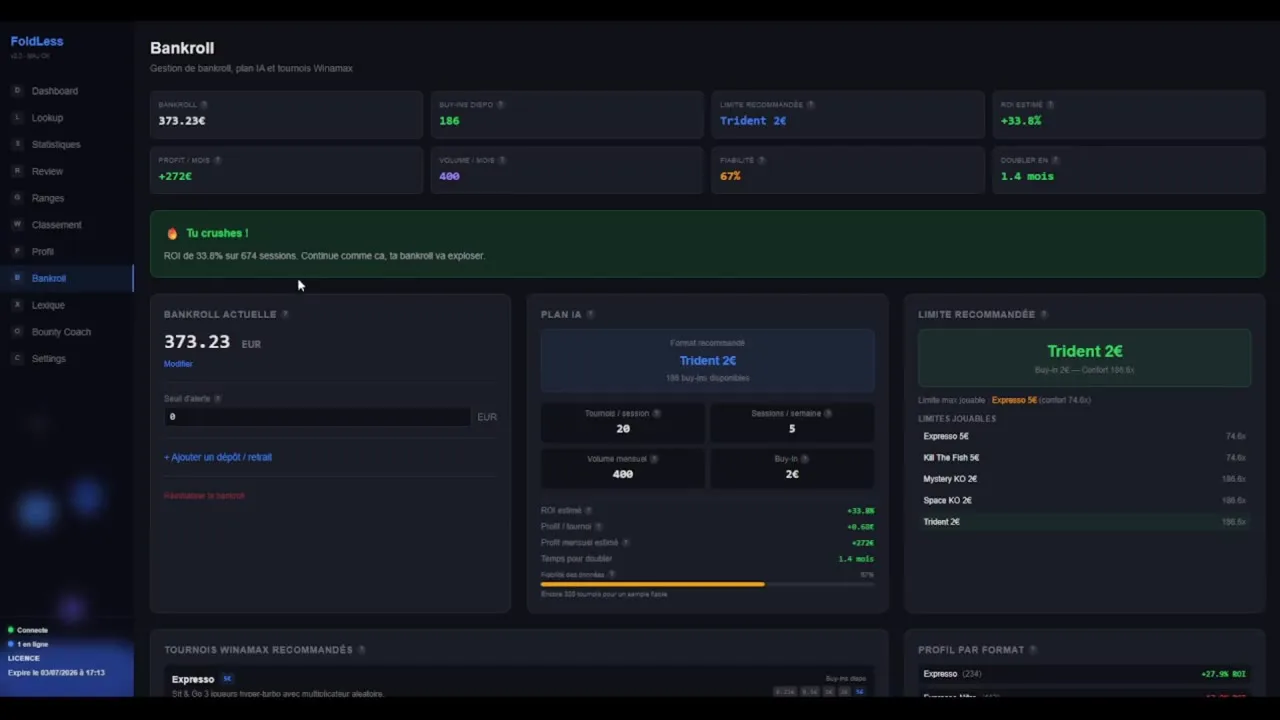This screenshot has height=720, width=1280.
Task: Open help icon beside FIABILITÉ card
Action: (x=761, y=160)
